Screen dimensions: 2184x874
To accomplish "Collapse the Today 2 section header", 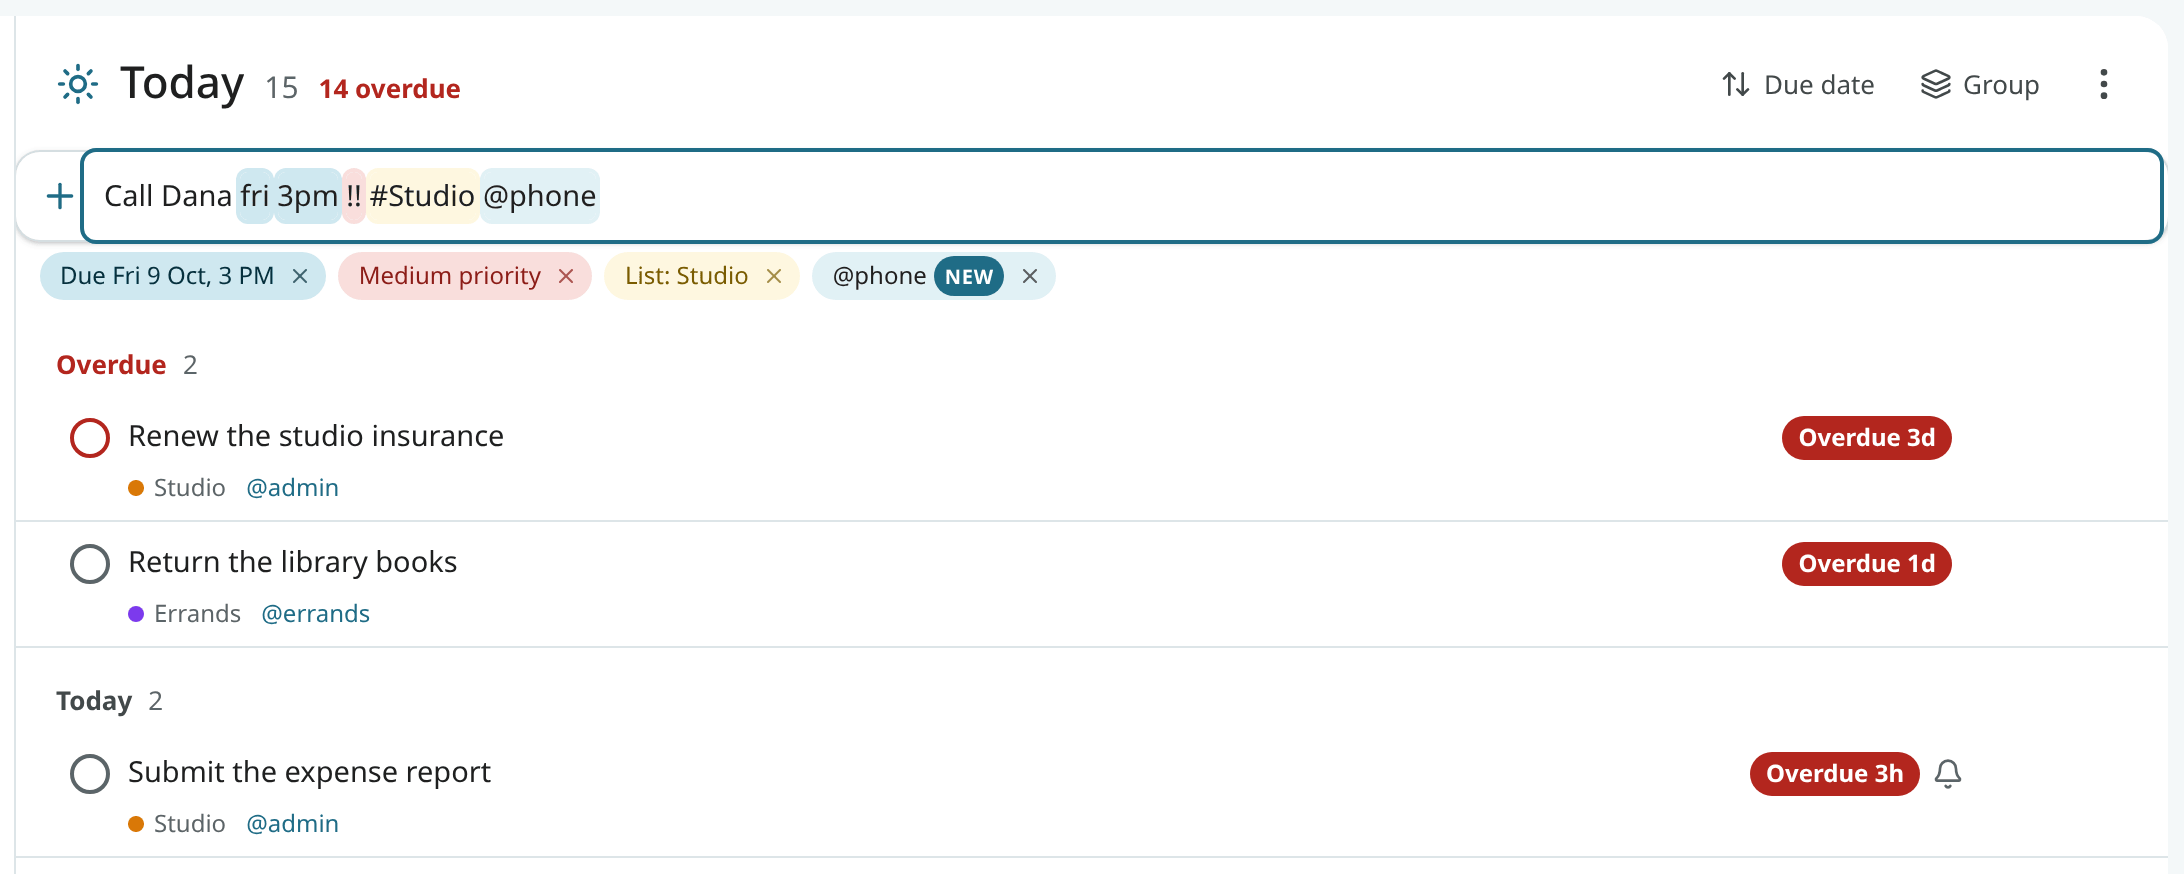I will 109,701.
